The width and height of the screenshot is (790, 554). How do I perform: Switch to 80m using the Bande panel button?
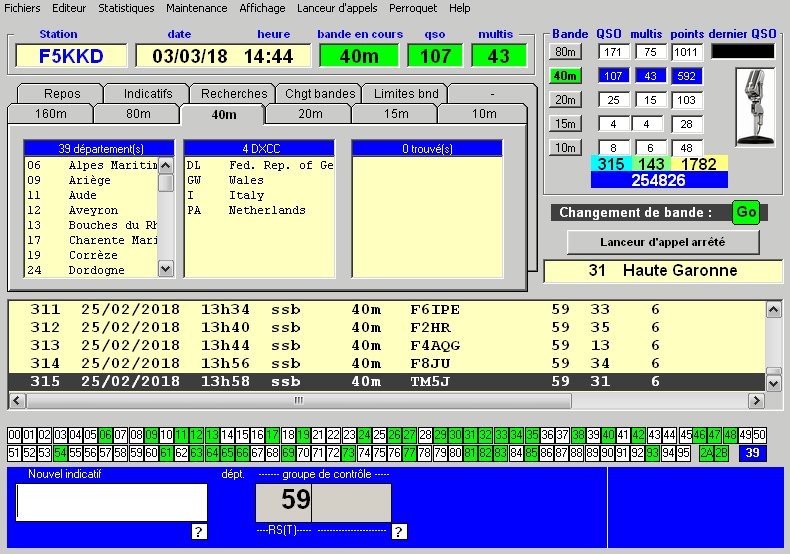pyautogui.click(x=565, y=51)
